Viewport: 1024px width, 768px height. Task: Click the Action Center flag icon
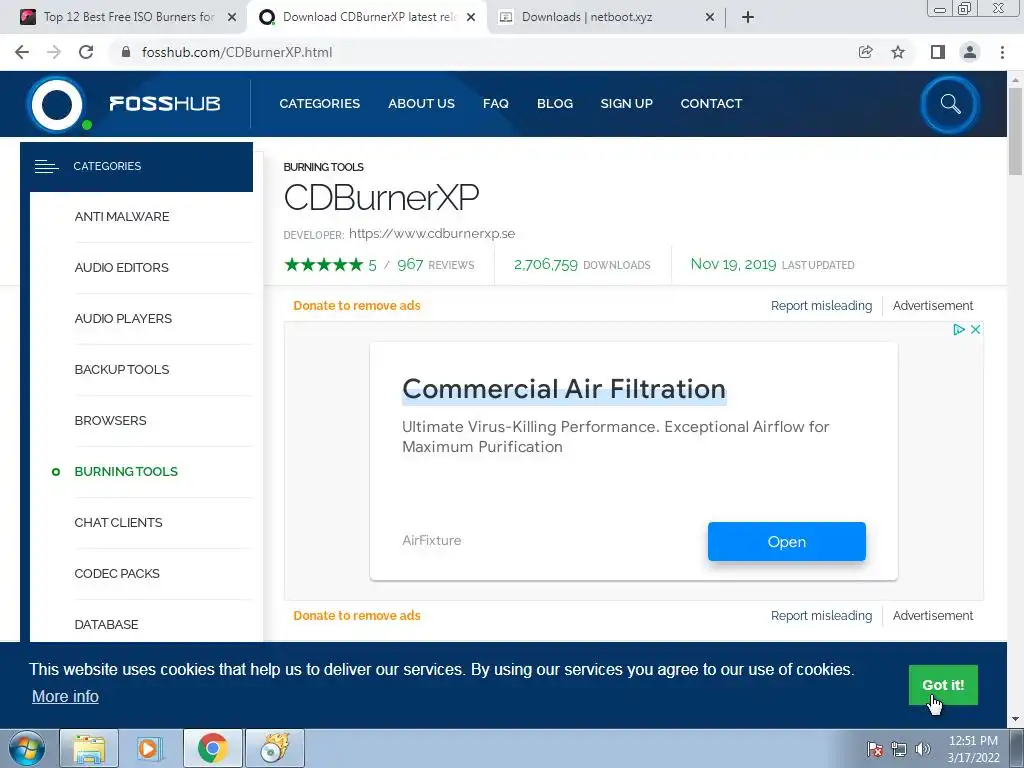(x=875, y=749)
